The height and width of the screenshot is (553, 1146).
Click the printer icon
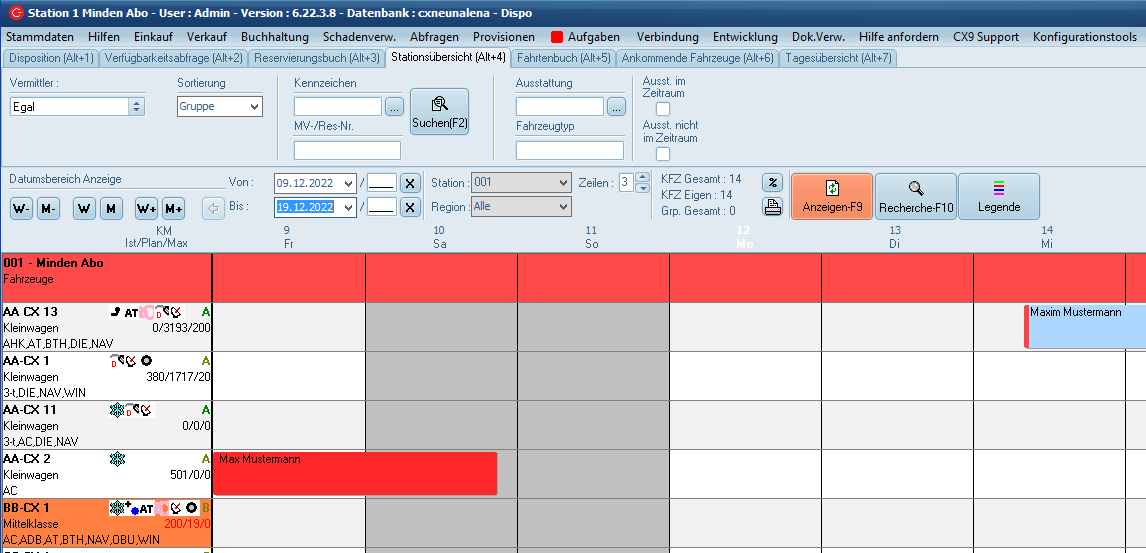(772, 207)
